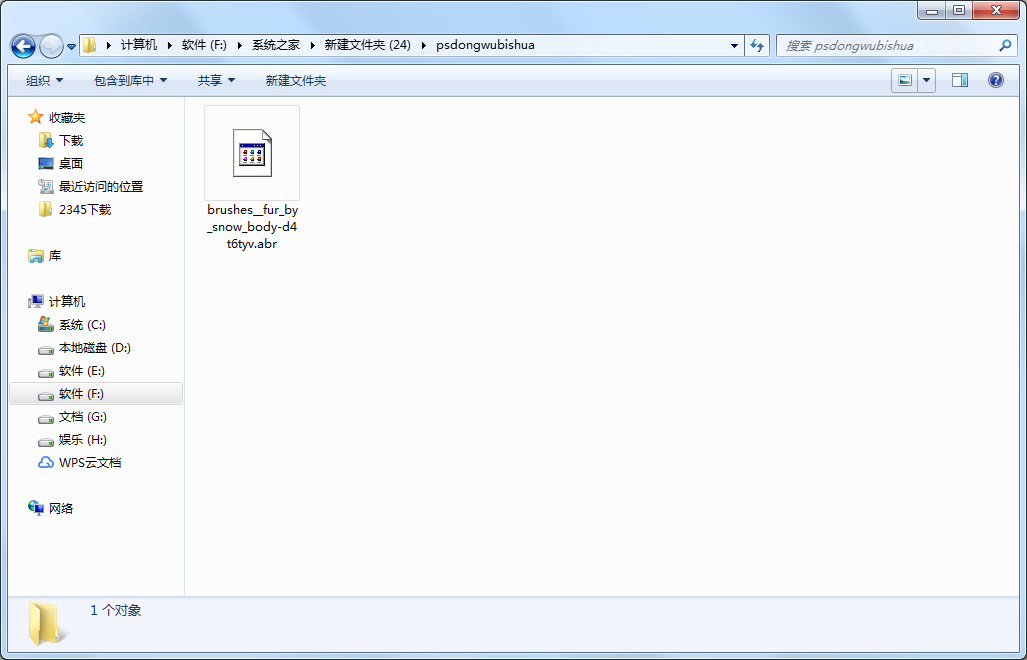Refresh the folder view

pyautogui.click(x=757, y=46)
